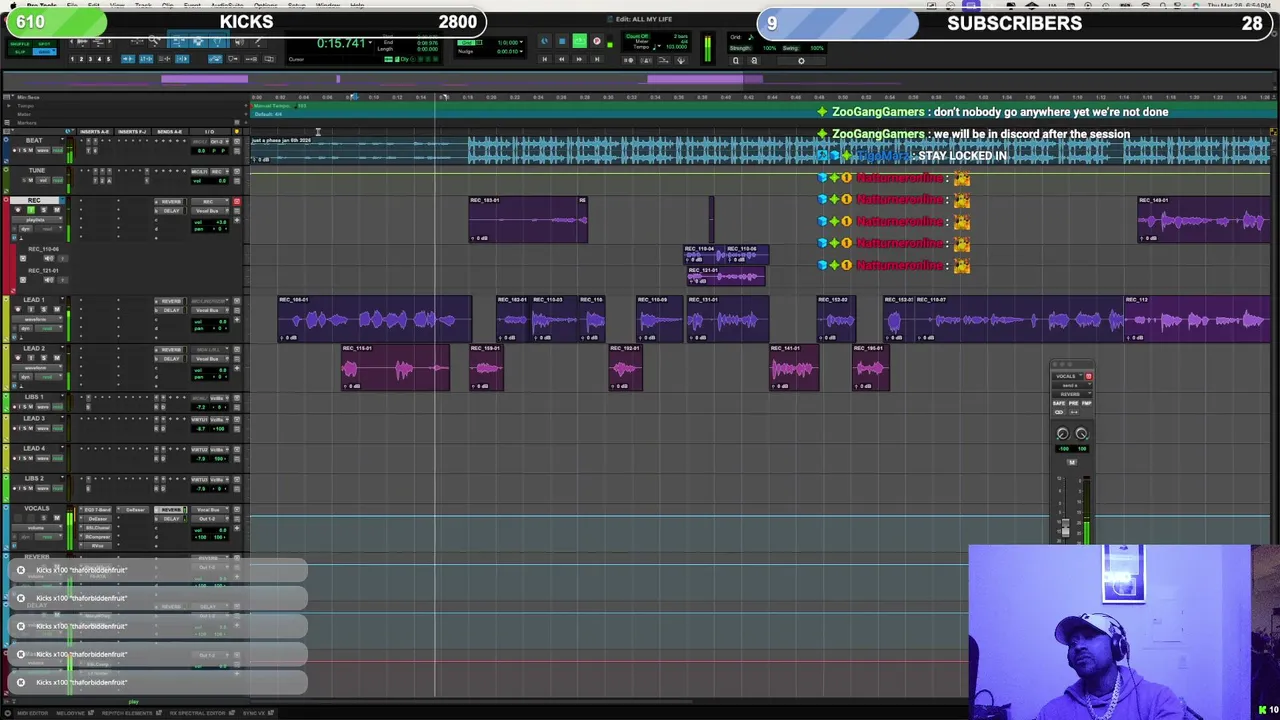The width and height of the screenshot is (1280, 720).
Task: Recall zoom preset 1
Action: click(72, 59)
